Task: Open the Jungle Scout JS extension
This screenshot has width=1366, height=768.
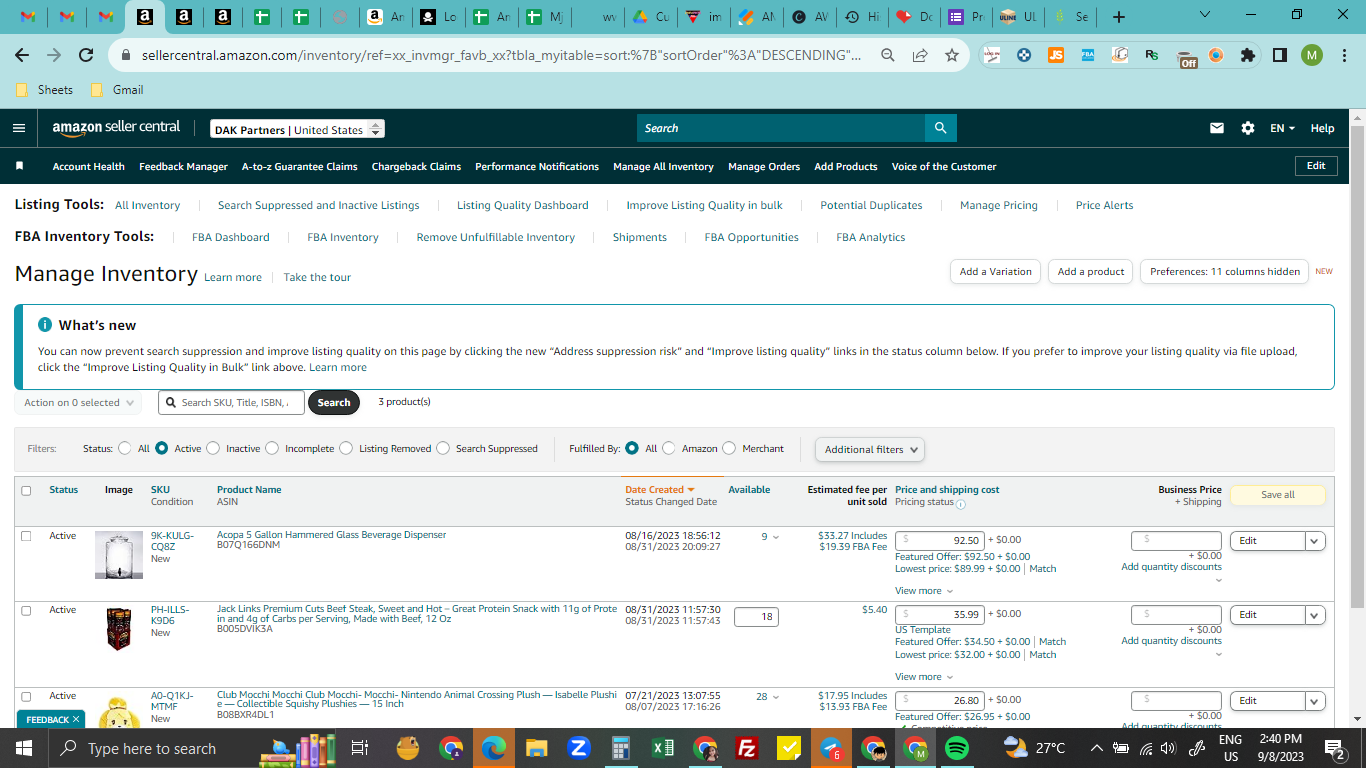Action: [1055, 56]
